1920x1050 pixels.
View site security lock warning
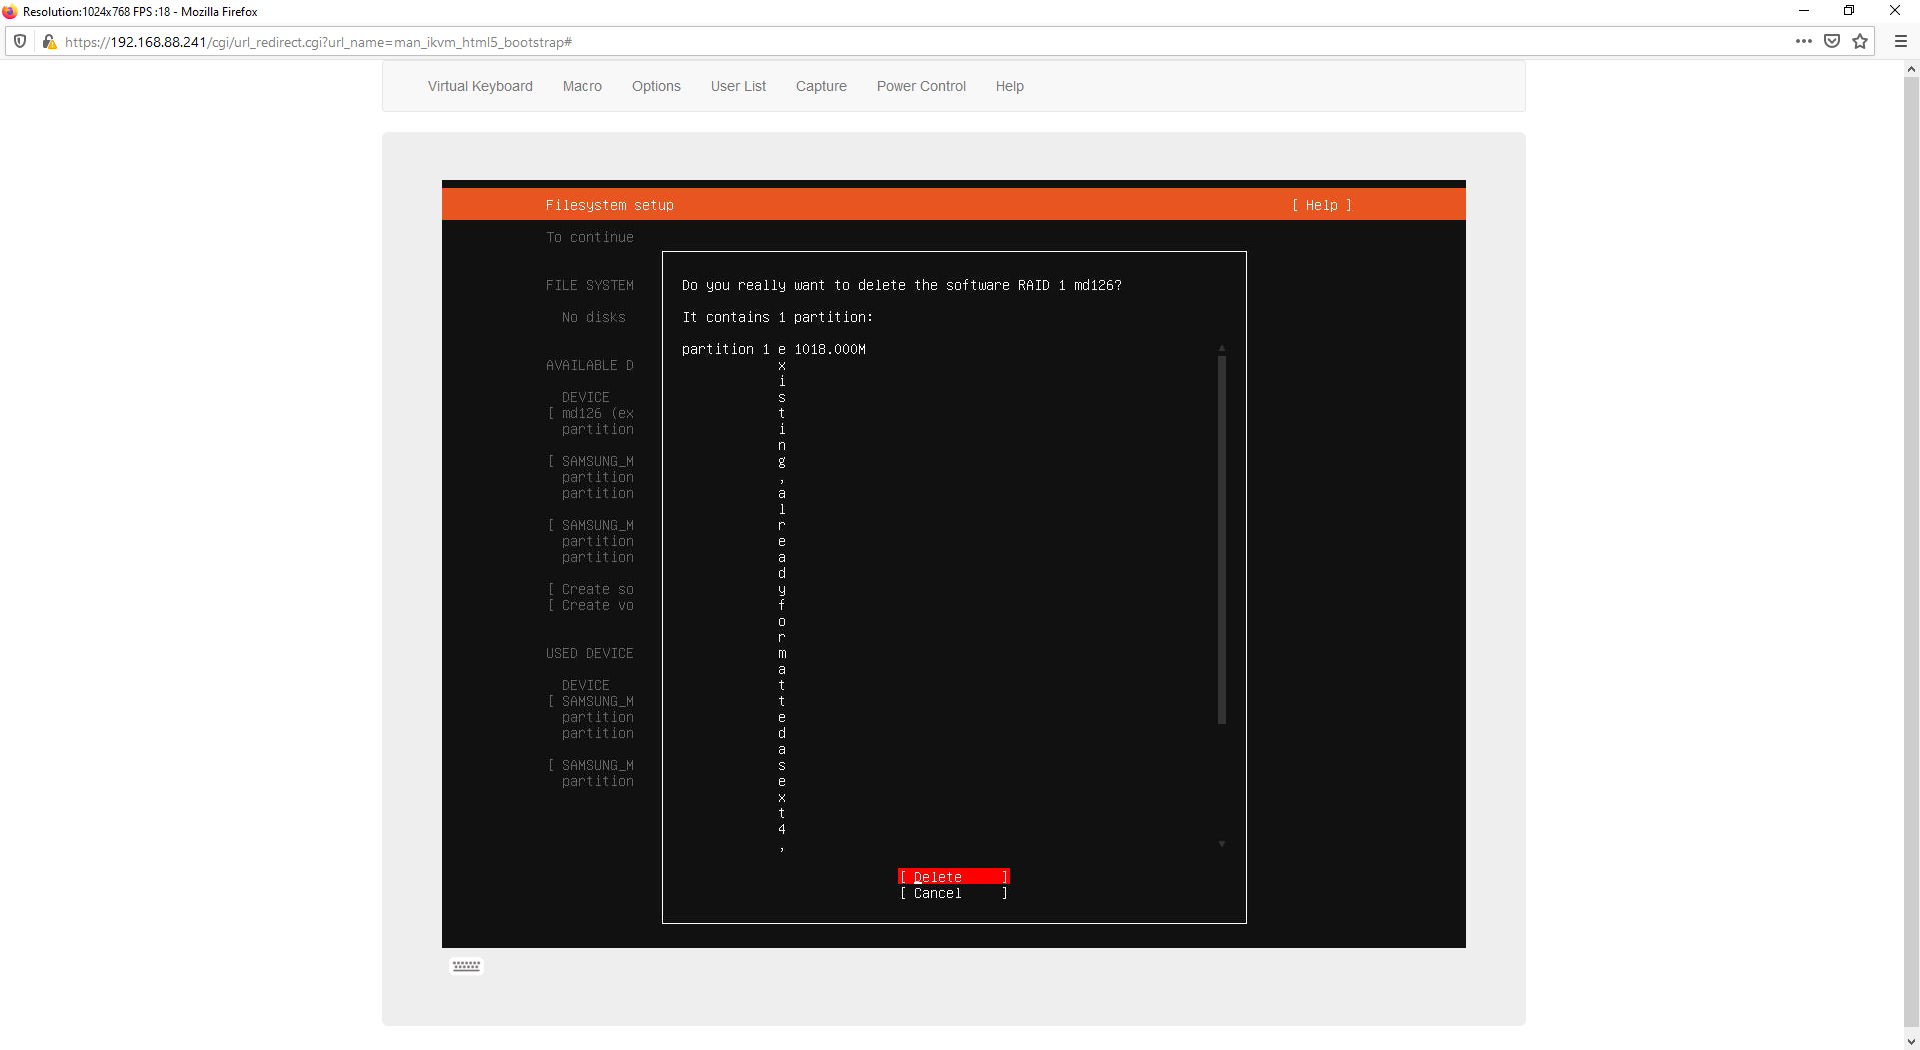(x=48, y=42)
